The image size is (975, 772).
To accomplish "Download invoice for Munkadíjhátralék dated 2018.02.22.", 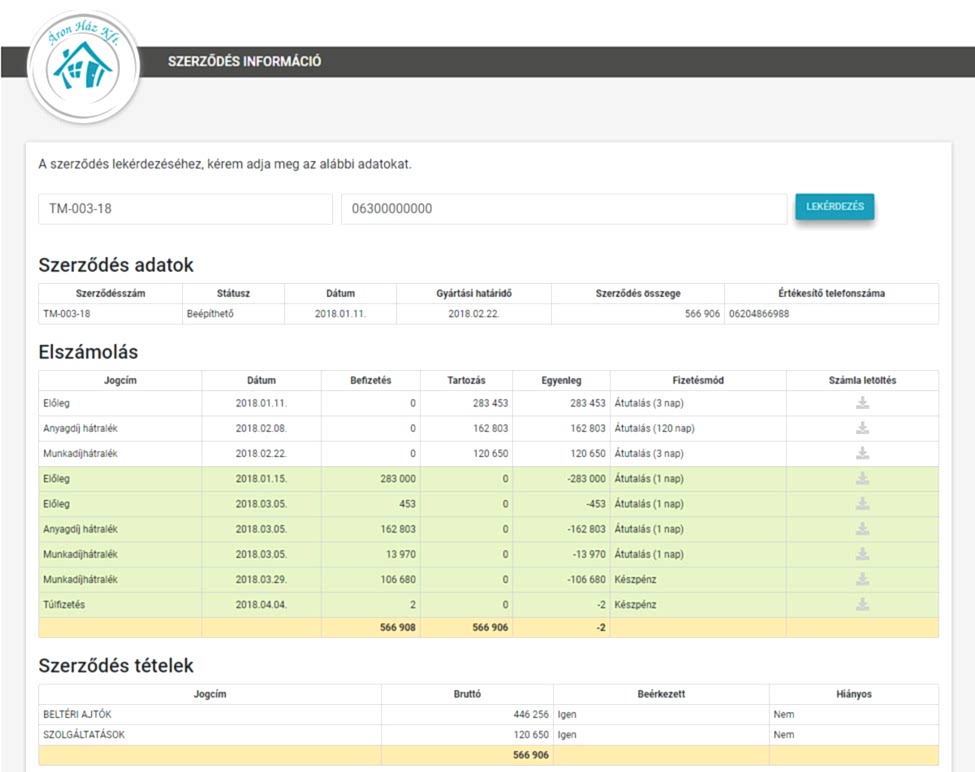I will (x=862, y=453).
